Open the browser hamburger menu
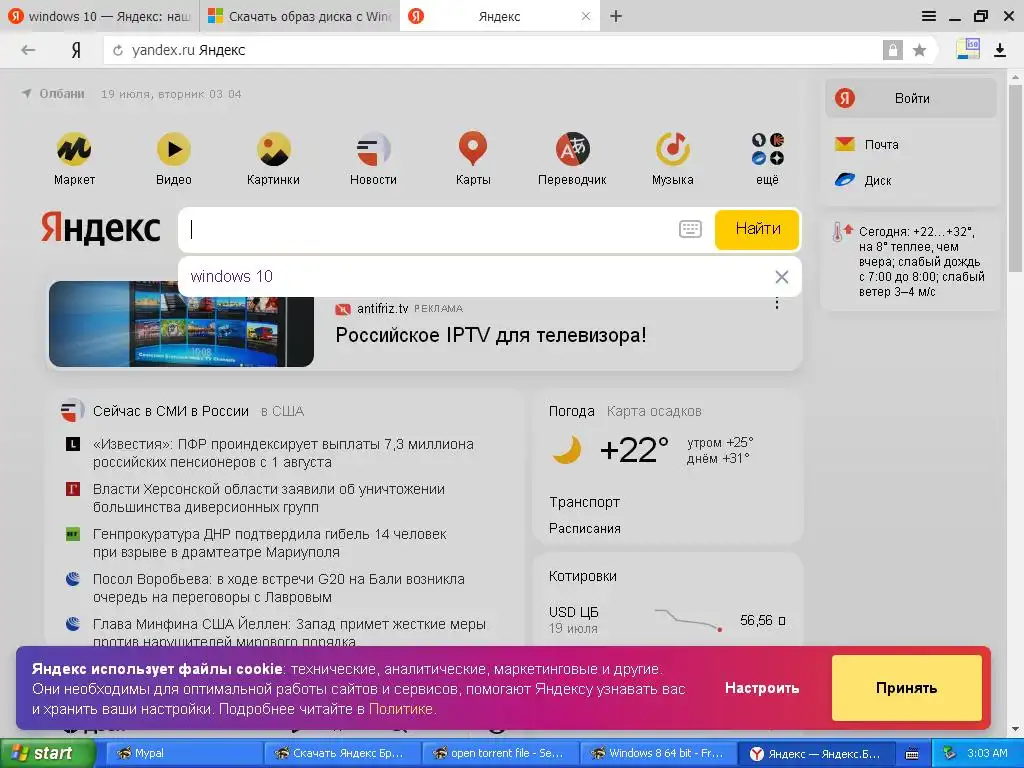The width and height of the screenshot is (1024, 768). [x=929, y=16]
